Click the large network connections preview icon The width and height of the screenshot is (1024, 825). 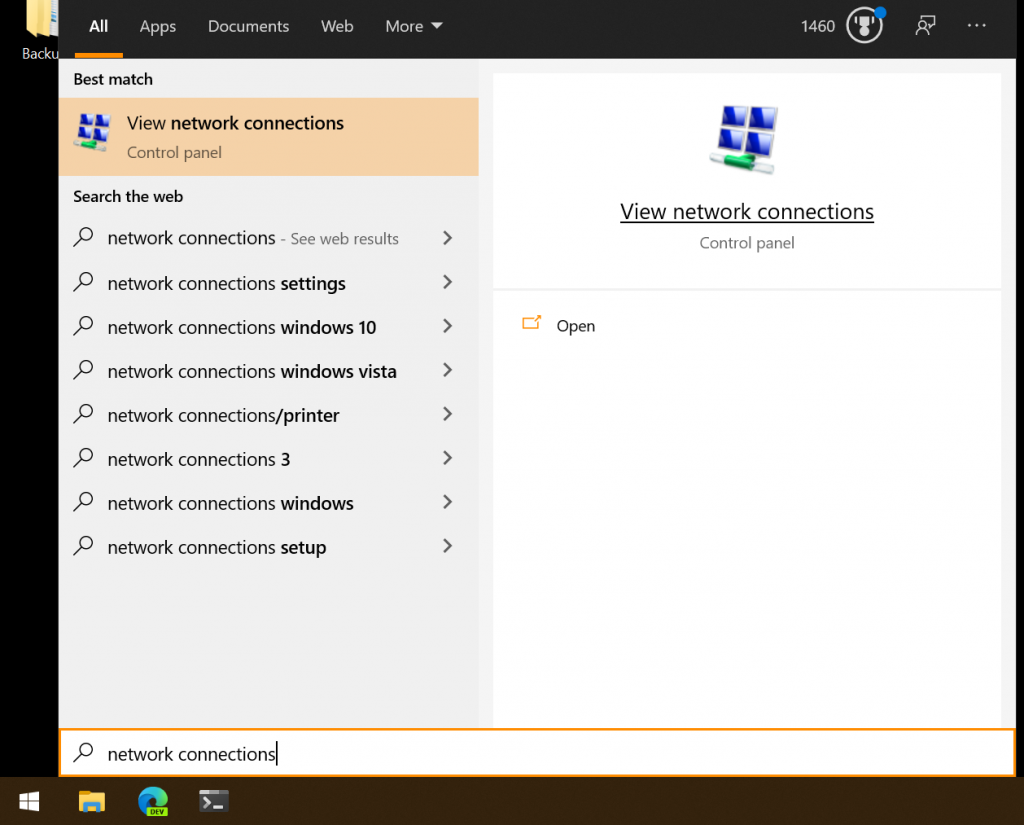pyautogui.click(x=744, y=139)
